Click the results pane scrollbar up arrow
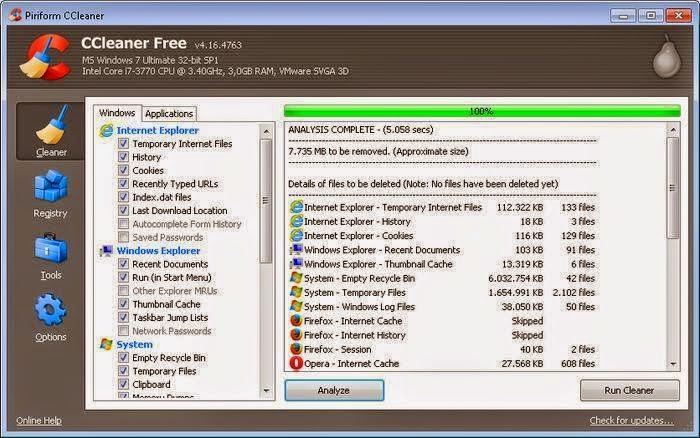Viewport: 700px width, 438px height. 673,129
